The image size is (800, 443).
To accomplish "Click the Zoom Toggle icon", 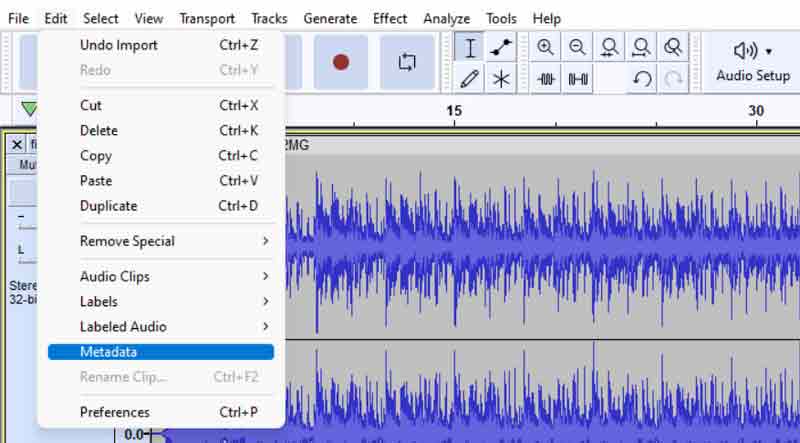I will (673, 47).
